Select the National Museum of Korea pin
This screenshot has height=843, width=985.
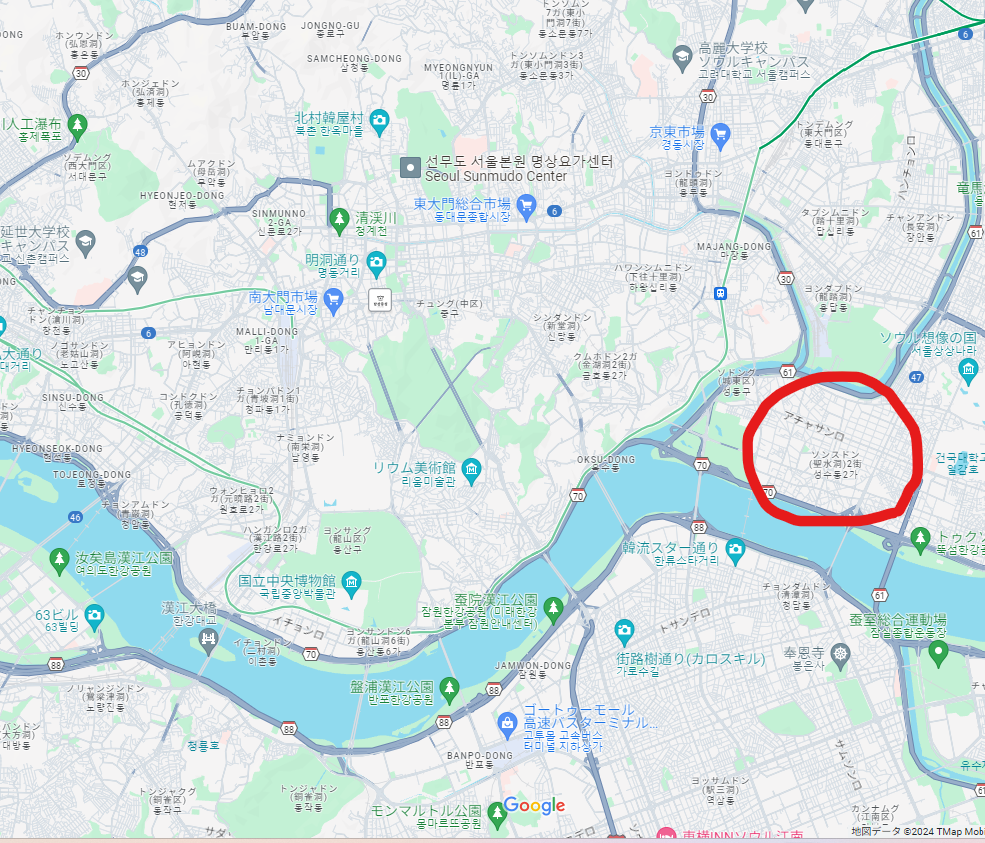click(x=351, y=584)
